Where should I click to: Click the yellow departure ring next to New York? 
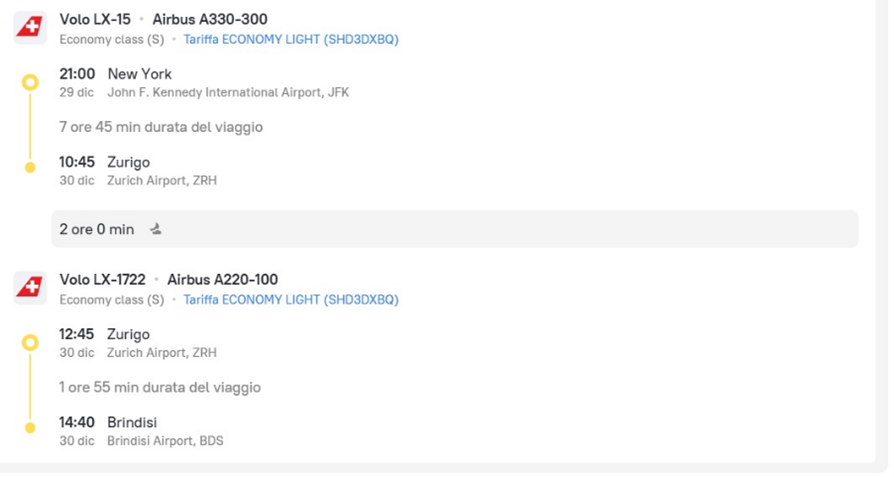coord(30,82)
